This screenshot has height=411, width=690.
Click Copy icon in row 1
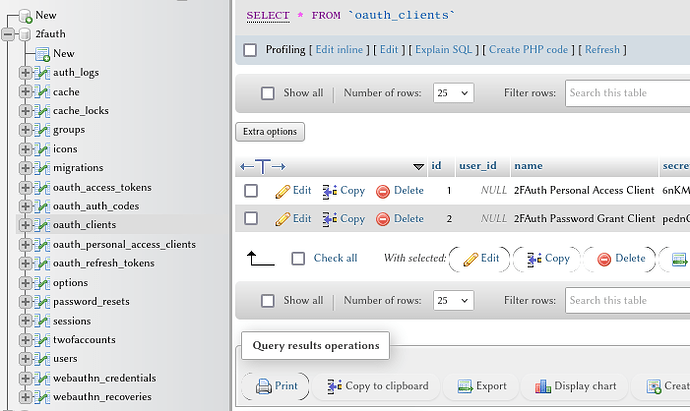click(330, 191)
